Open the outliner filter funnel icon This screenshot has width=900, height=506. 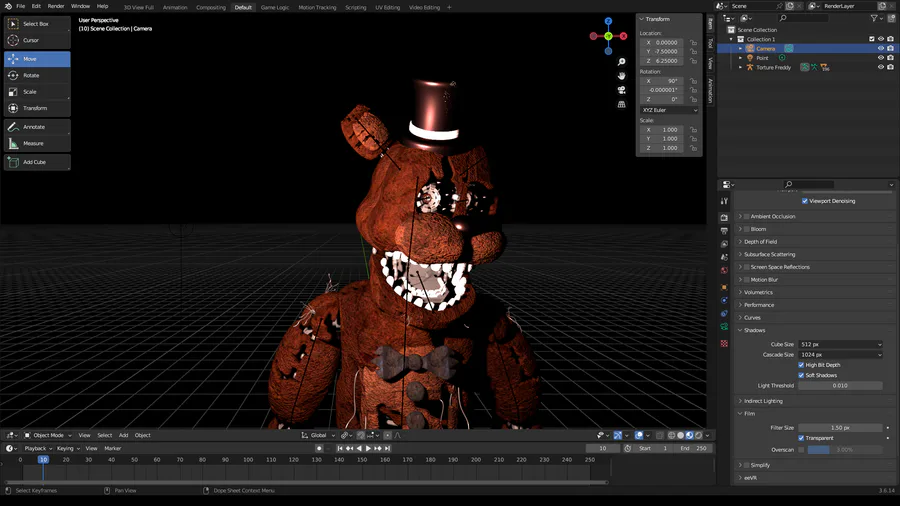(x=874, y=18)
